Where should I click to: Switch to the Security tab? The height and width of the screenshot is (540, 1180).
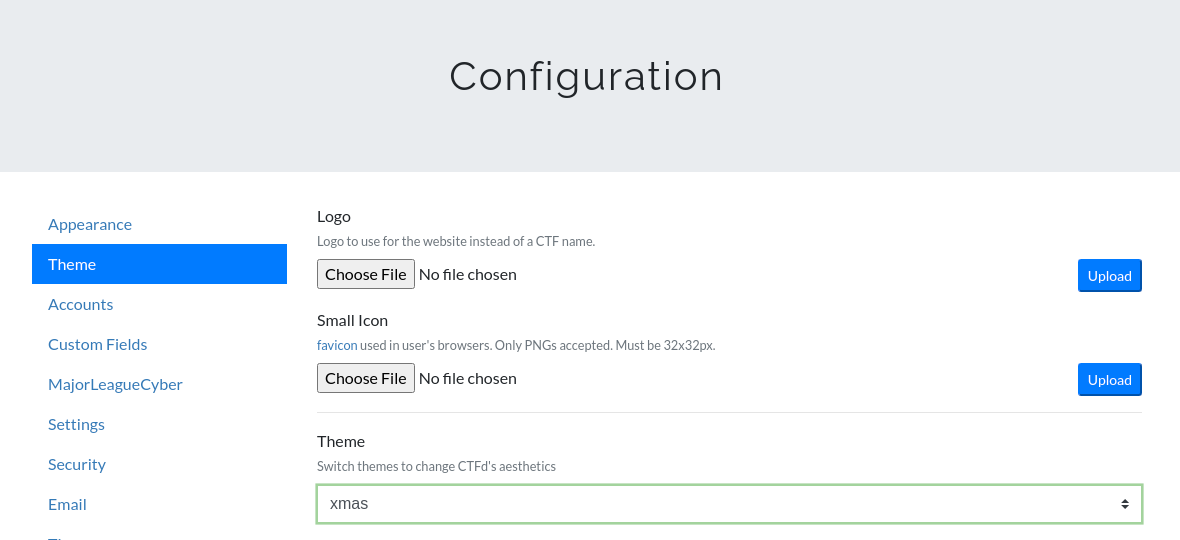coord(77,464)
